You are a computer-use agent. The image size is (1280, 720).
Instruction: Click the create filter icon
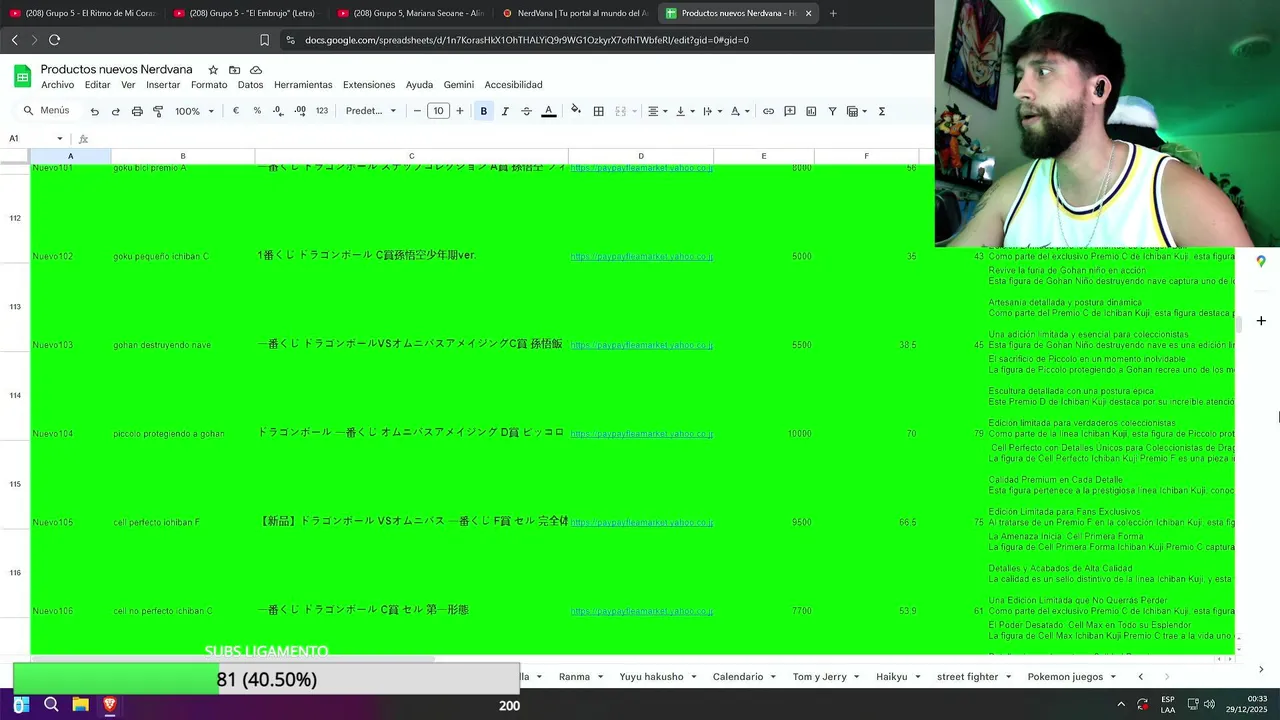click(x=832, y=111)
